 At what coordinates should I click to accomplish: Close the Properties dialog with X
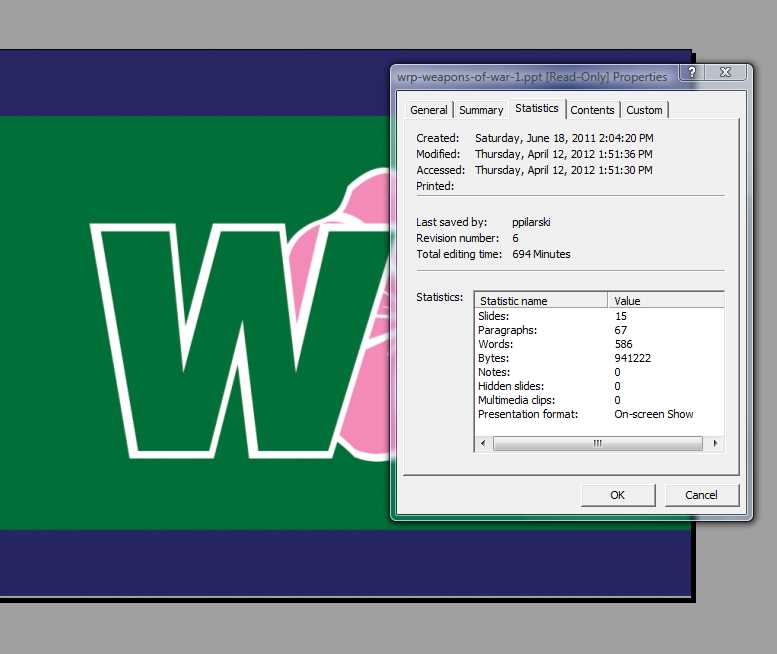pos(725,72)
